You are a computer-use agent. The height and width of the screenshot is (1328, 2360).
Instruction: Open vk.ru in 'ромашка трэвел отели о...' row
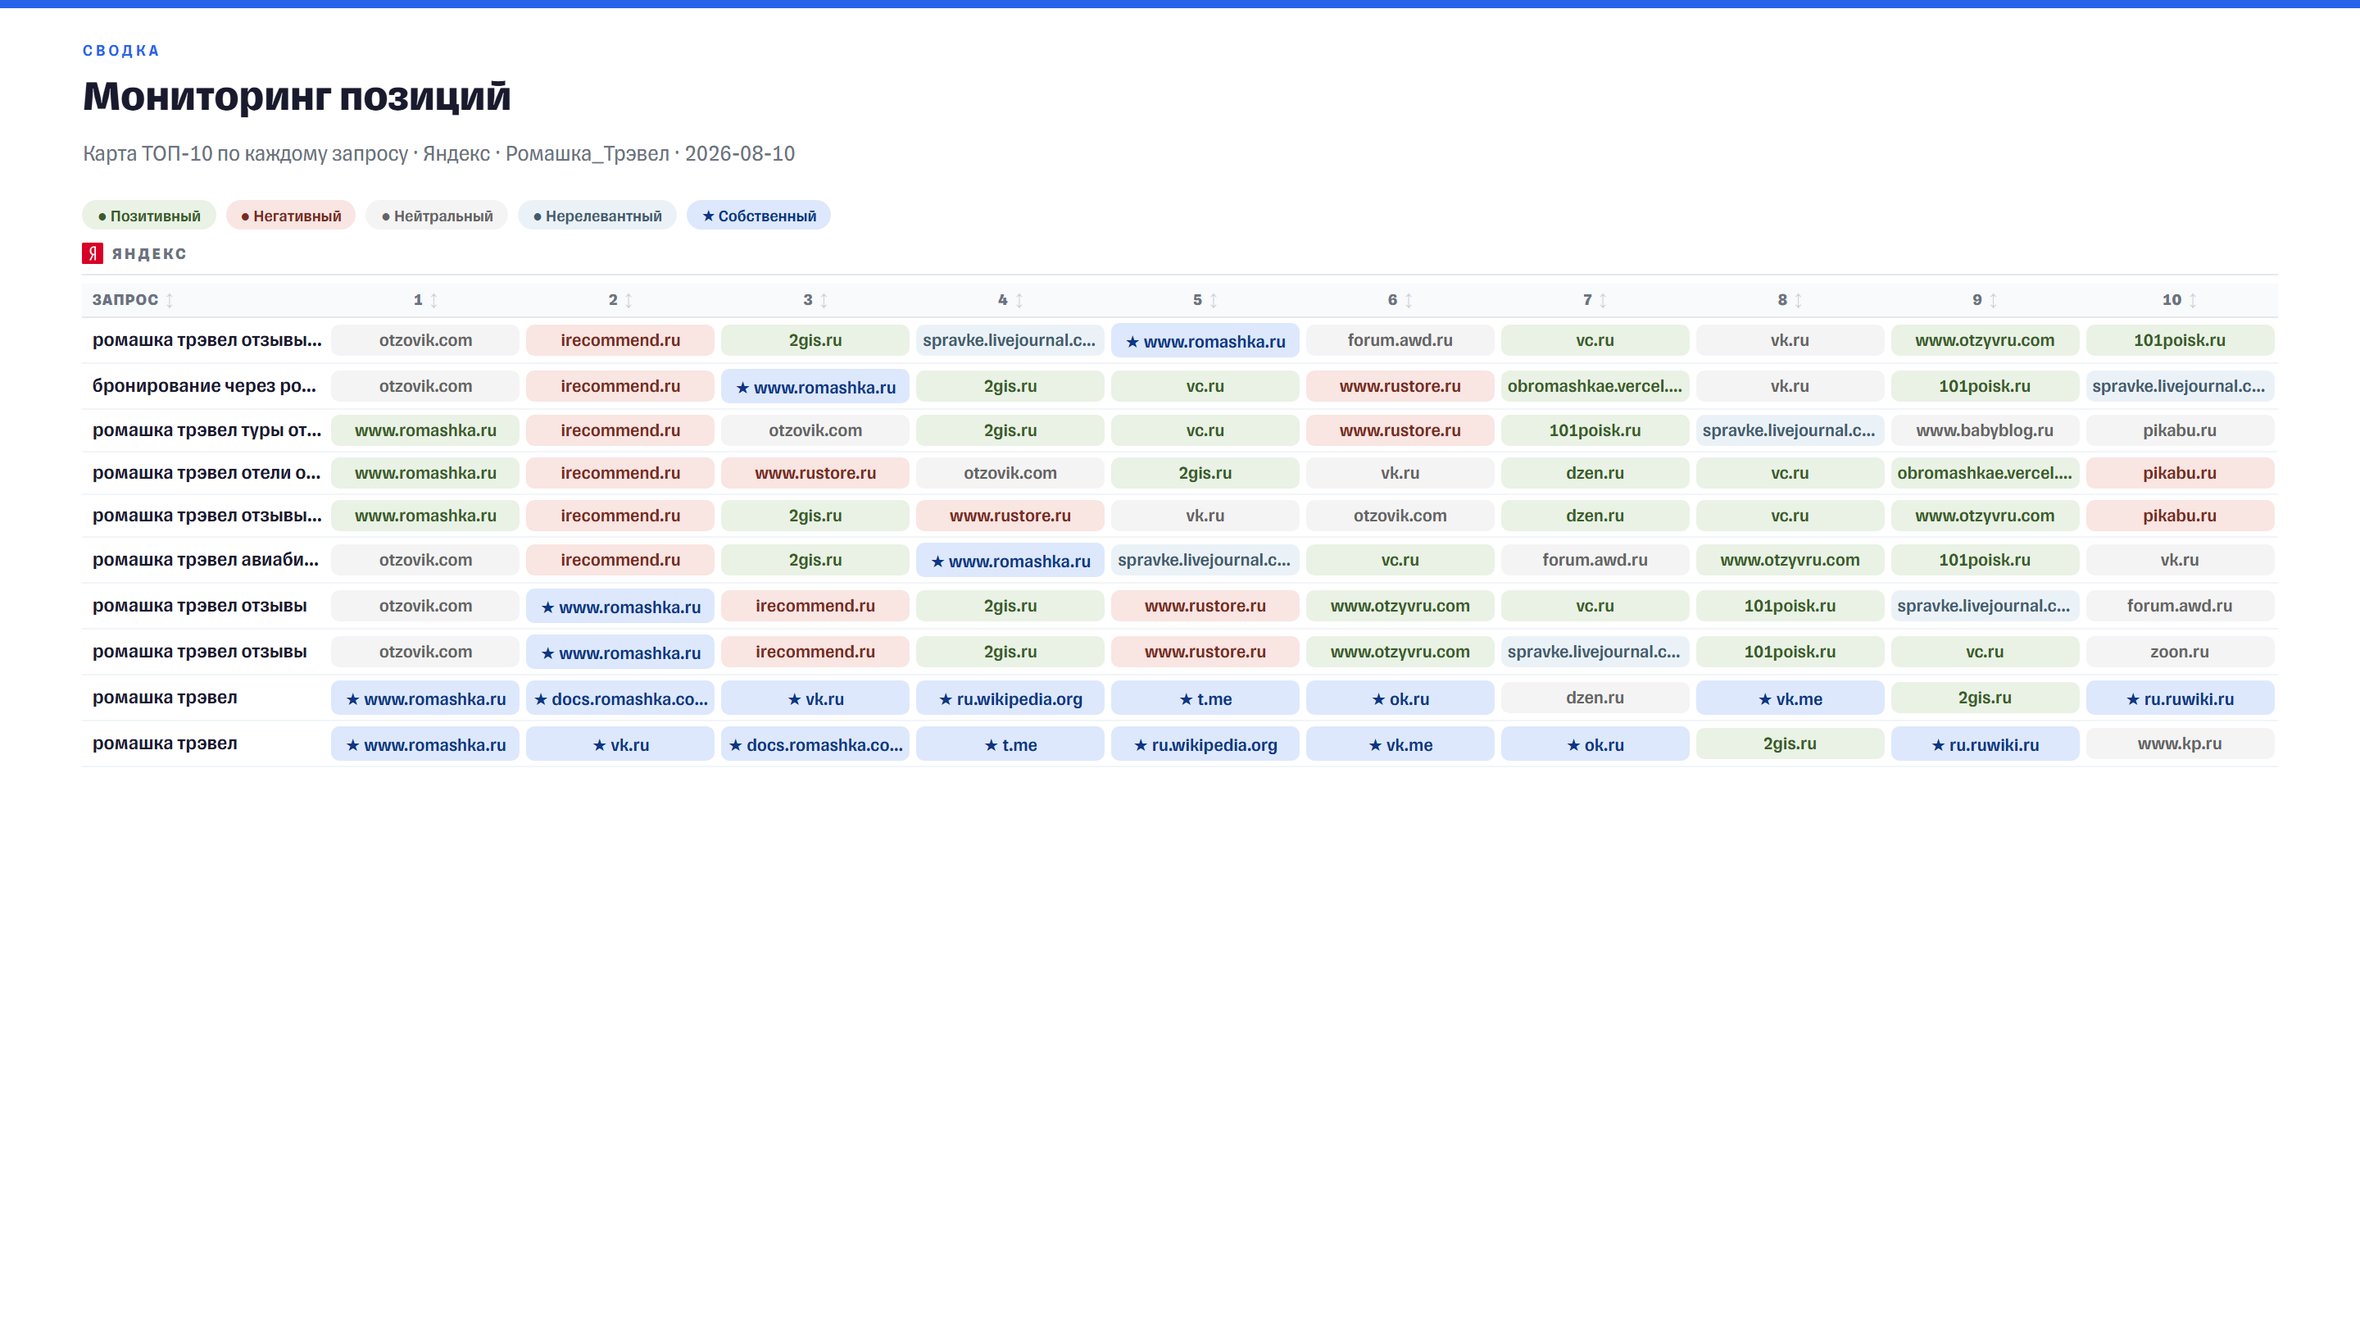(1400, 473)
